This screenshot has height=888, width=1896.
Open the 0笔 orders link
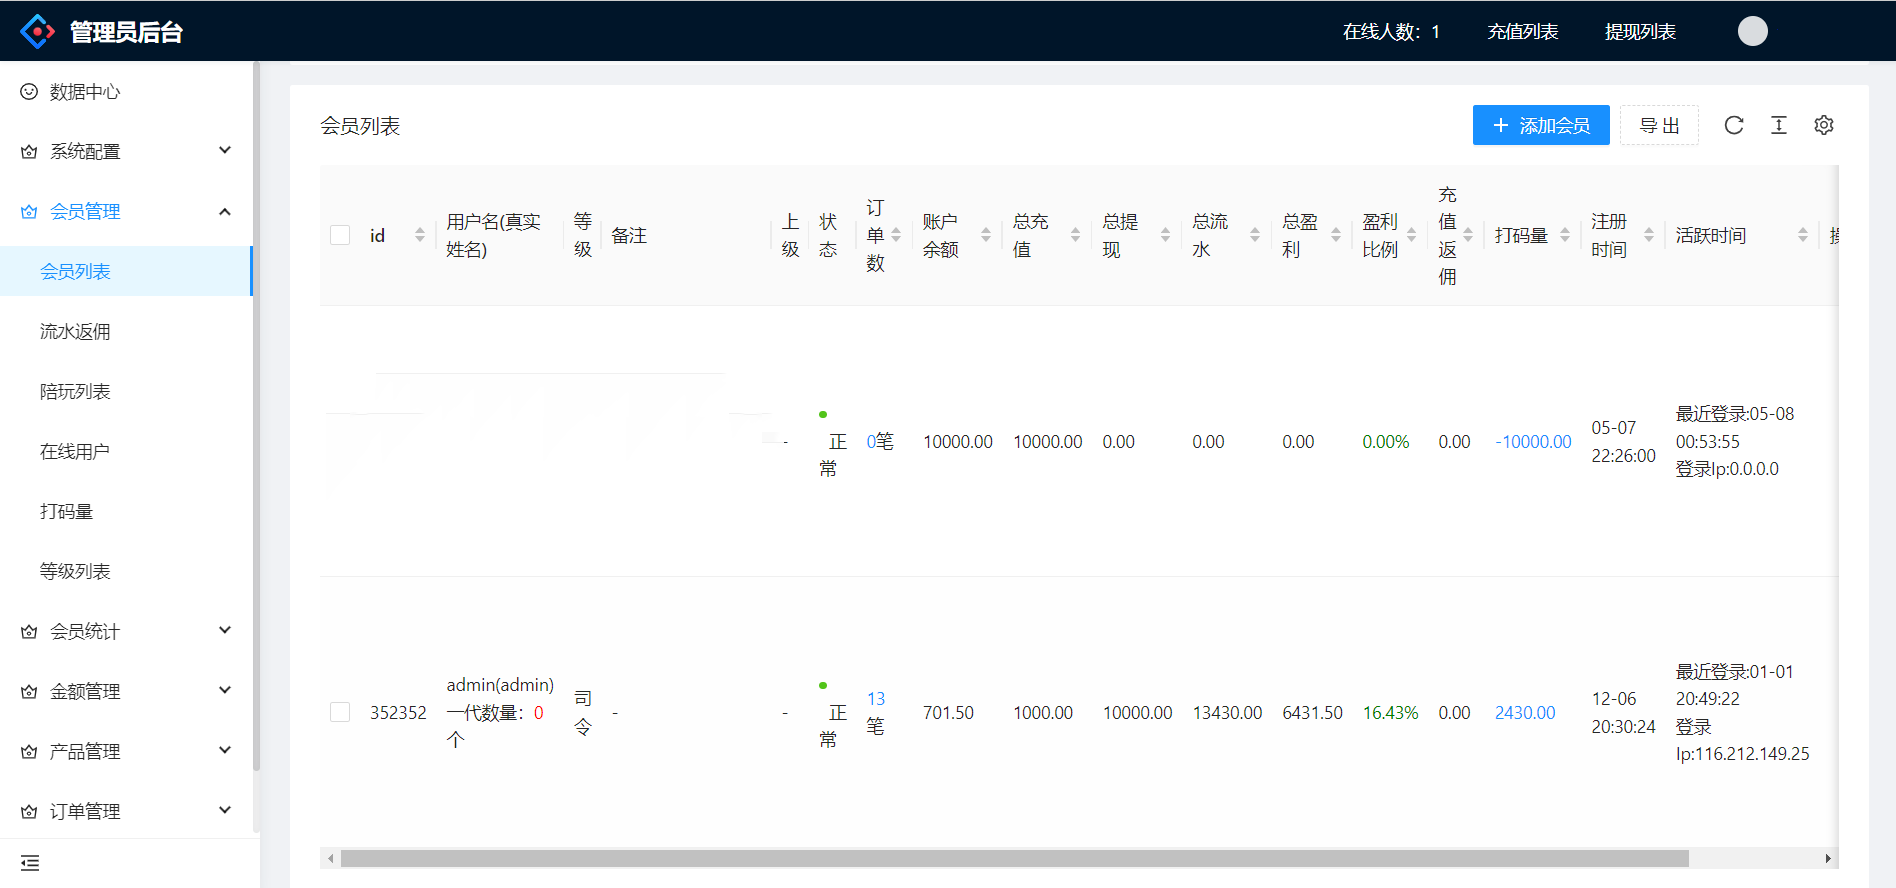pos(880,441)
